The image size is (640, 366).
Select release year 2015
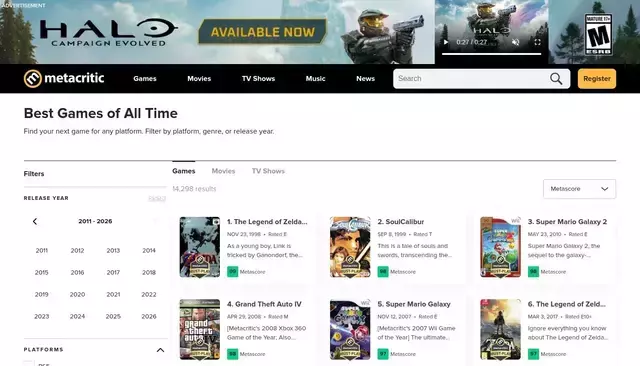click(x=42, y=273)
